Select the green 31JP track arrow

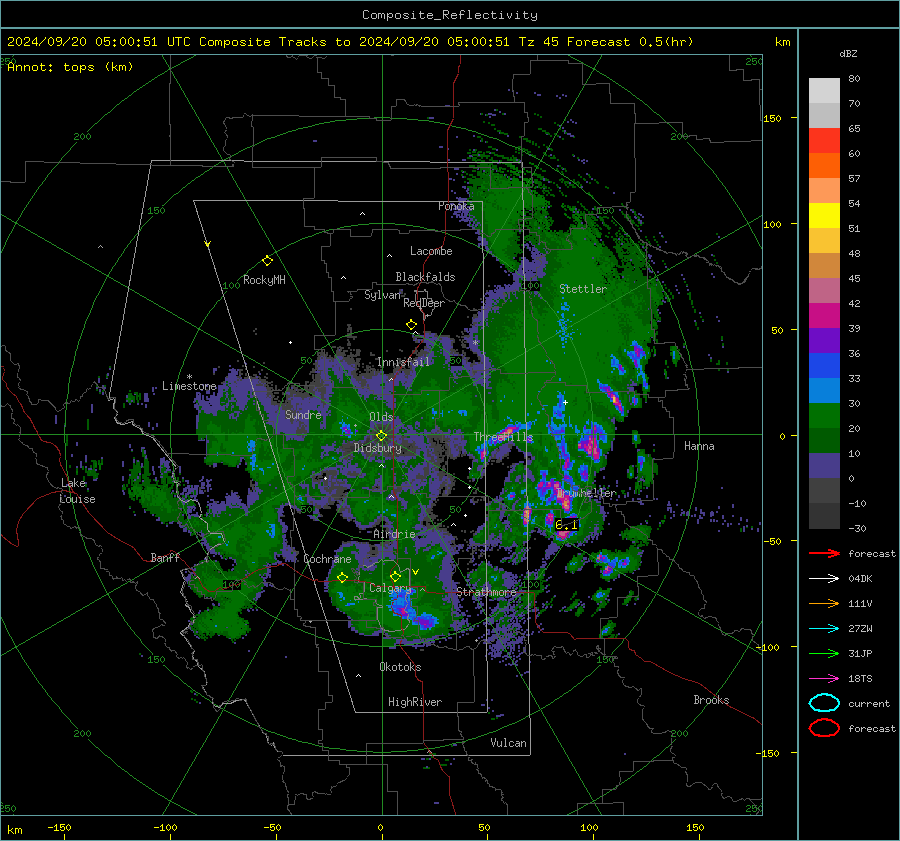point(824,653)
